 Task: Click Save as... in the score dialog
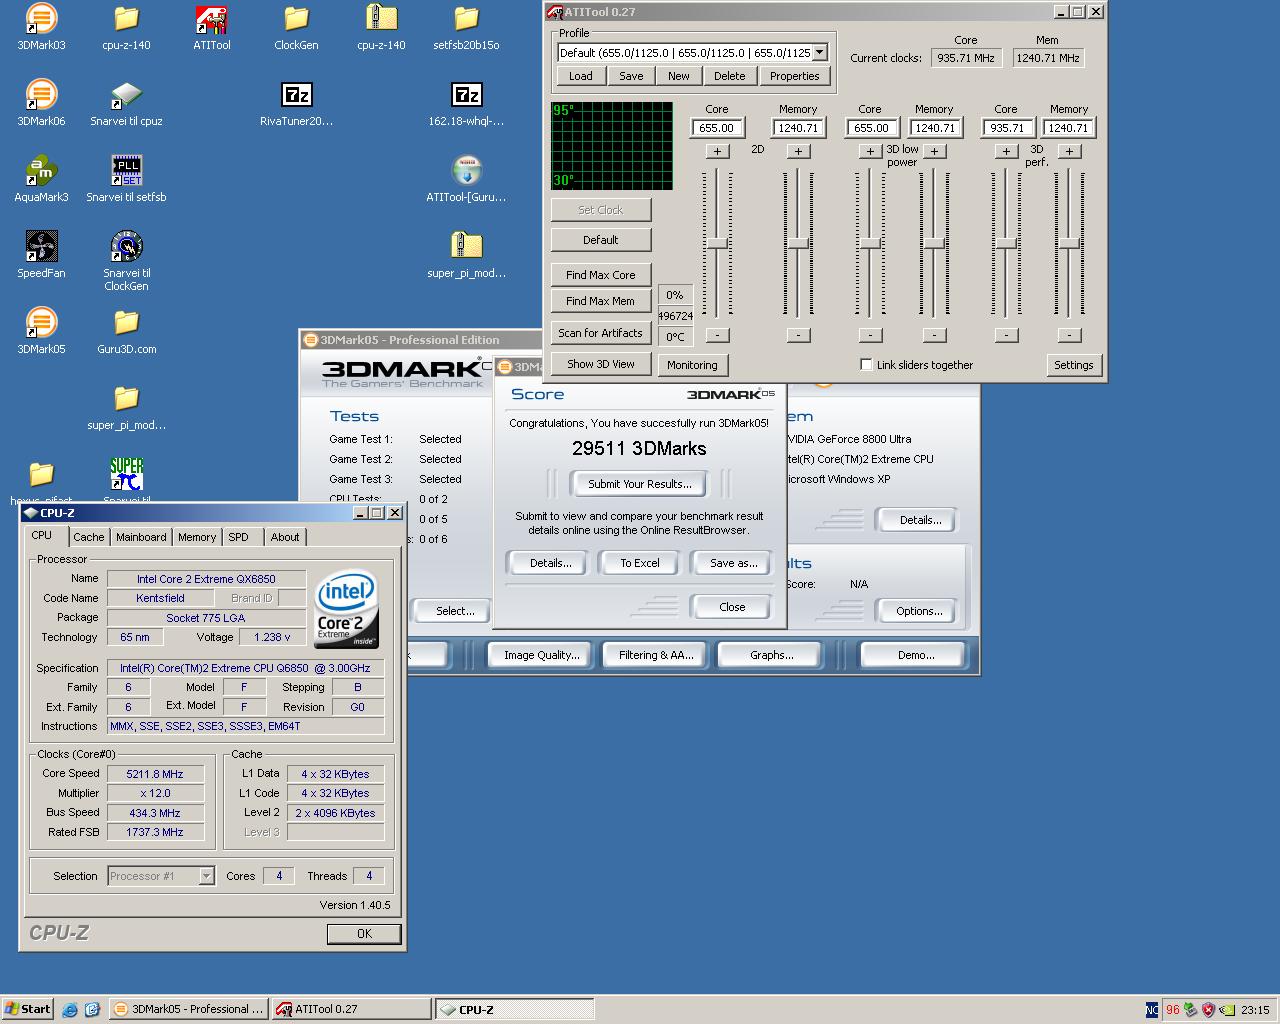[733, 563]
